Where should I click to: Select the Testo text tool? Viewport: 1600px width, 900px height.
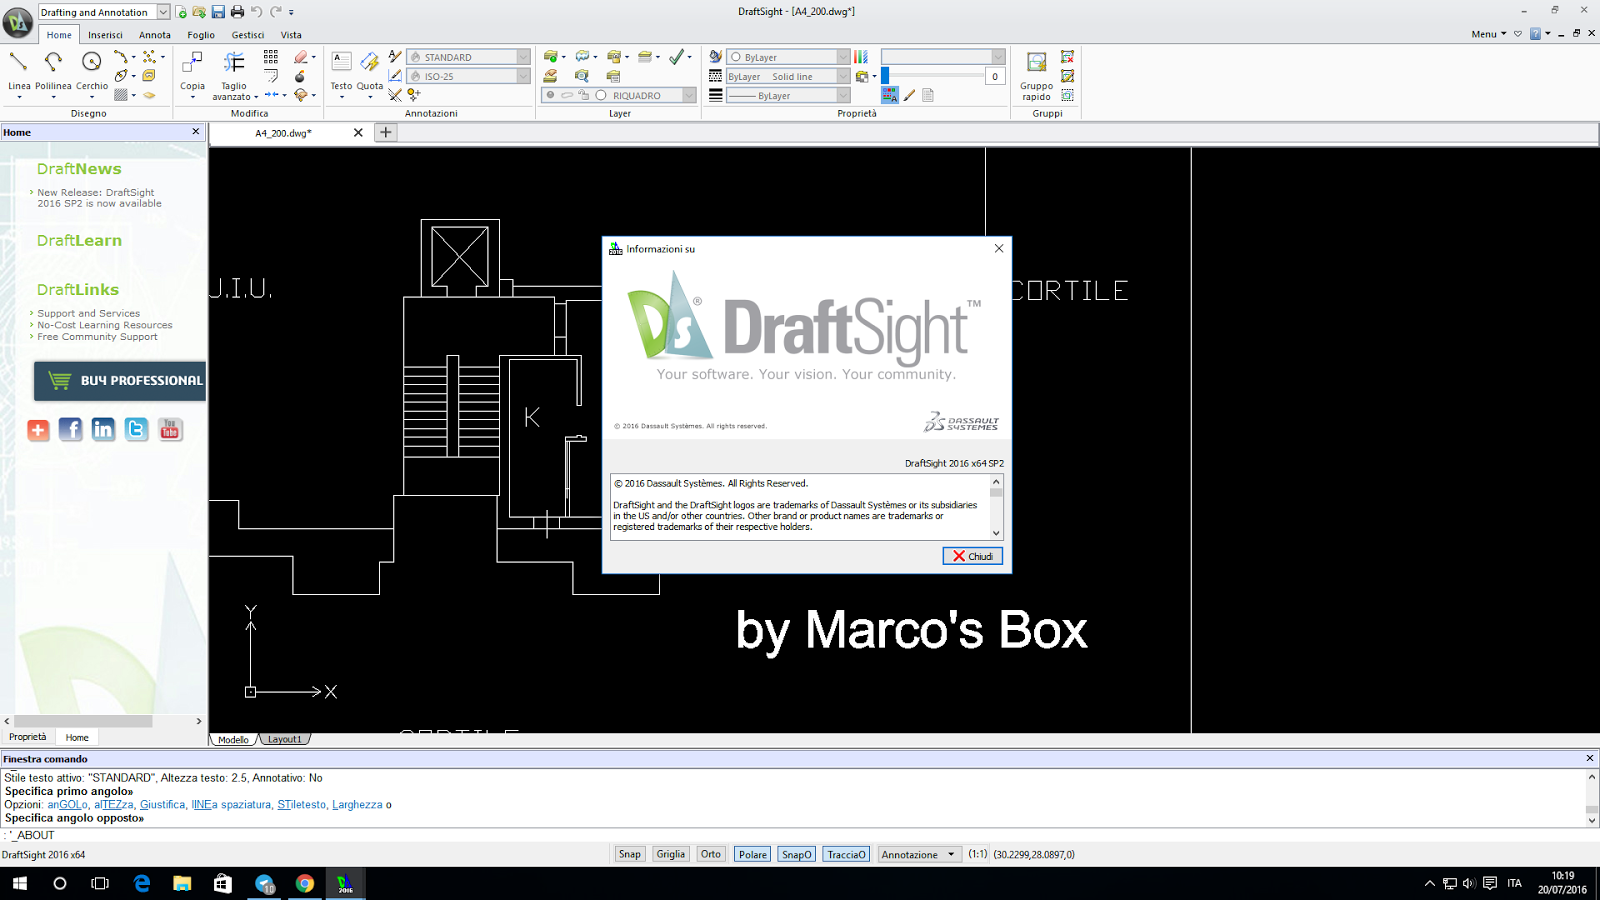[x=341, y=63]
